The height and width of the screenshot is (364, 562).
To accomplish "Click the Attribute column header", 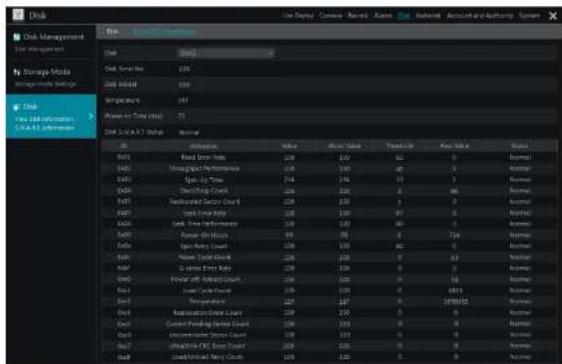I will pos(204,146).
